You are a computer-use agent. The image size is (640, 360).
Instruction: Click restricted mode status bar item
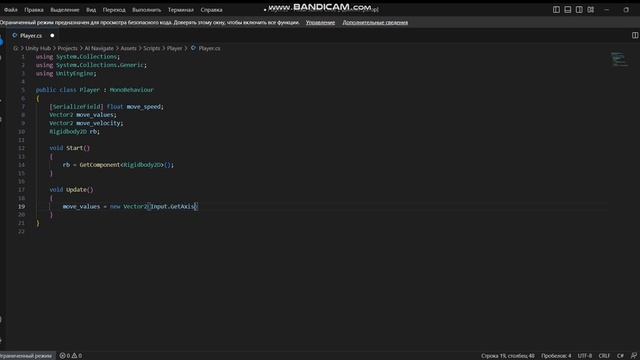26,356
